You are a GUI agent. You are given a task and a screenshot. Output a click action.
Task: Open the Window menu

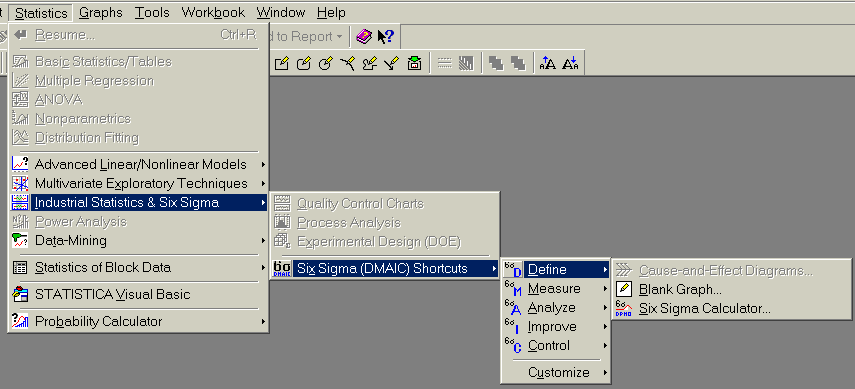(281, 13)
